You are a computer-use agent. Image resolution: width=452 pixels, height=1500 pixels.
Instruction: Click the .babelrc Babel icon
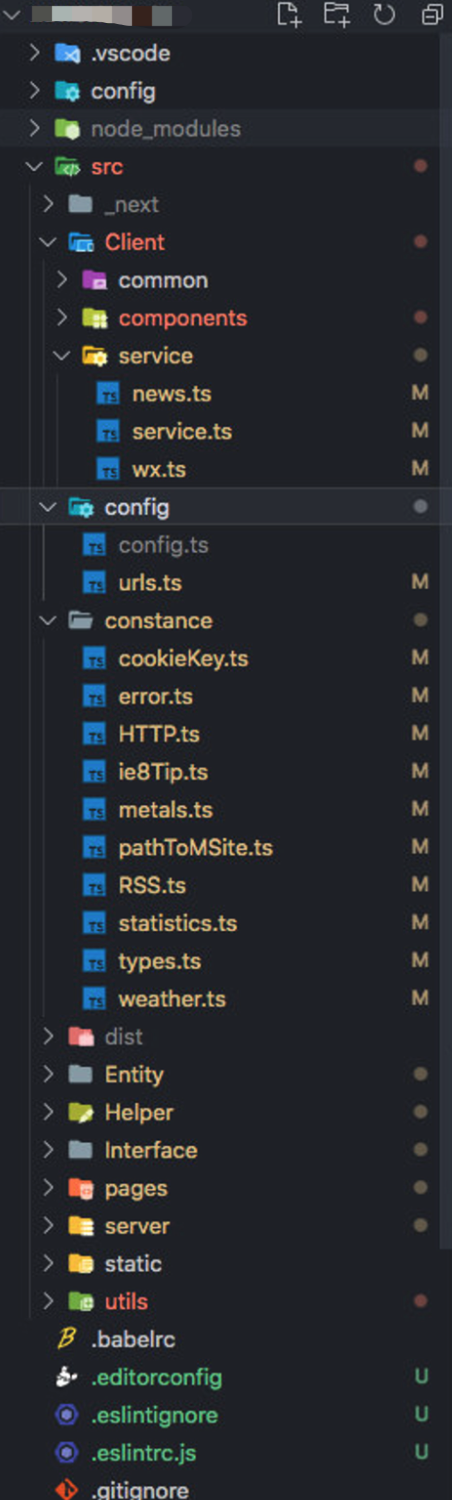(x=67, y=1339)
